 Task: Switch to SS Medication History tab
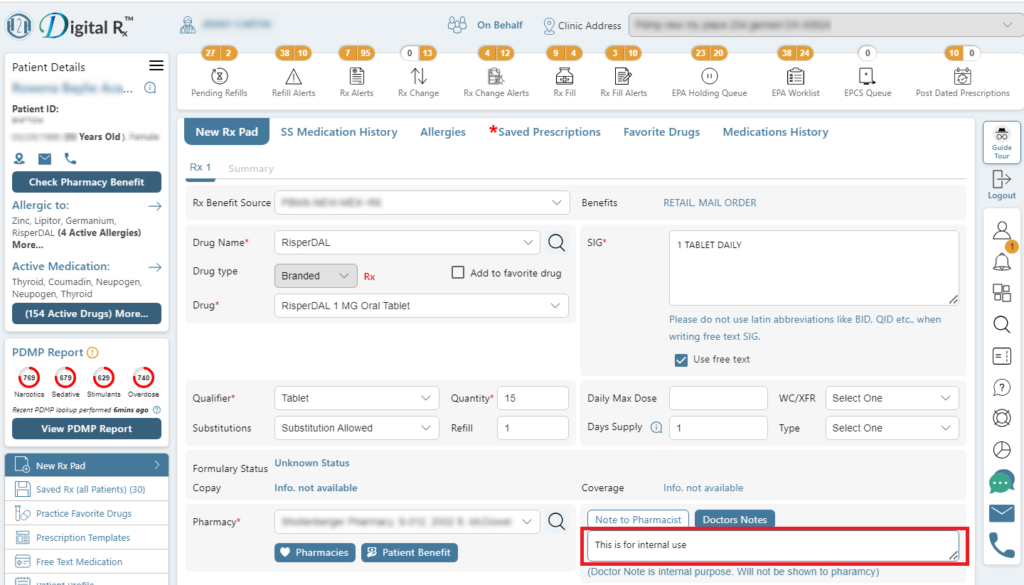338,132
